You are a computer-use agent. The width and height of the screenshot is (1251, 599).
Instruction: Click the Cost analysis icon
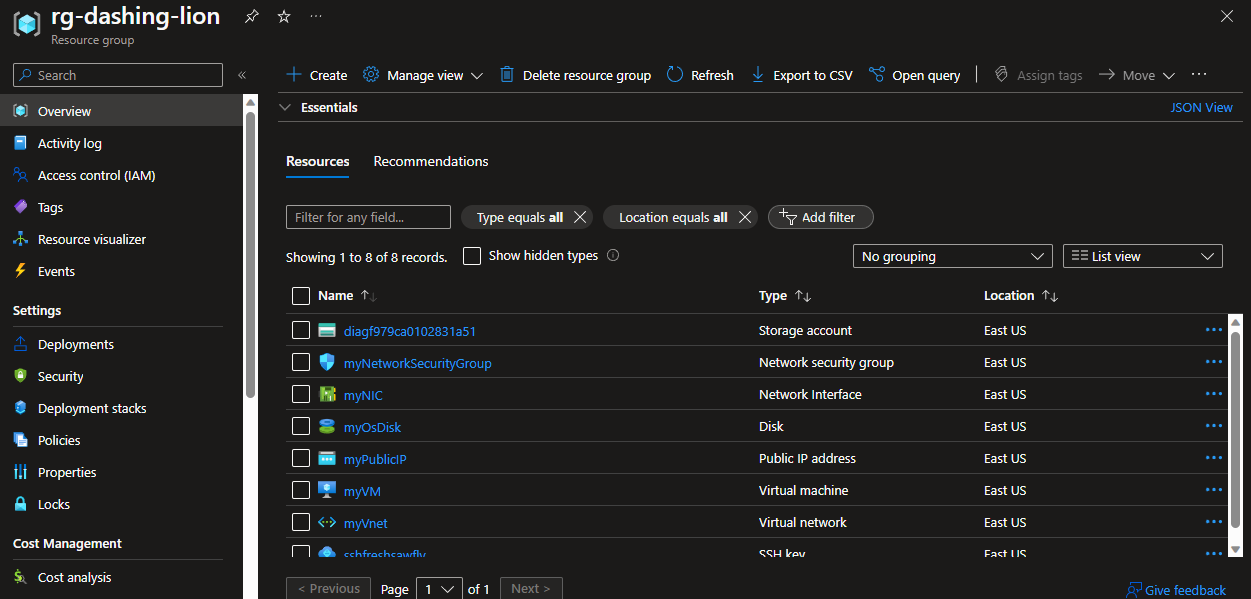pyautogui.click(x=20, y=577)
